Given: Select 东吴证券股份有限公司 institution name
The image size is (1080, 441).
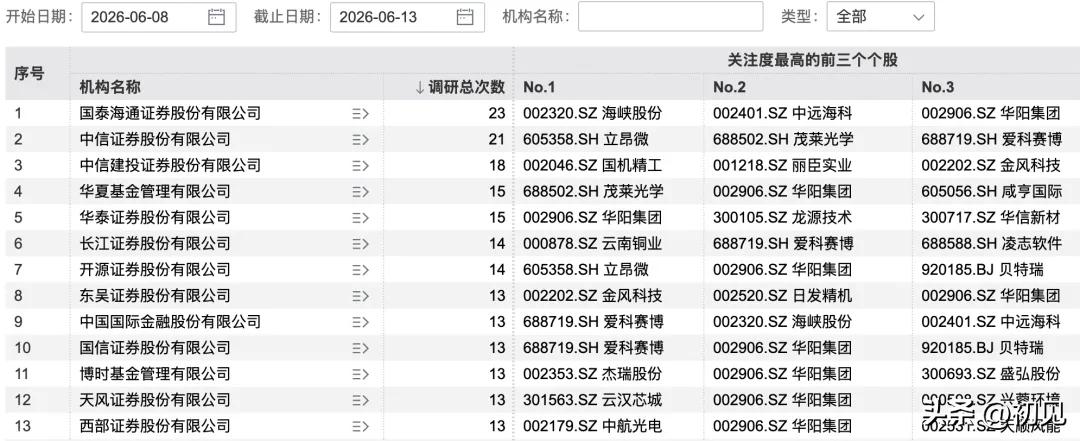Looking at the screenshot, I should point(155,296).
